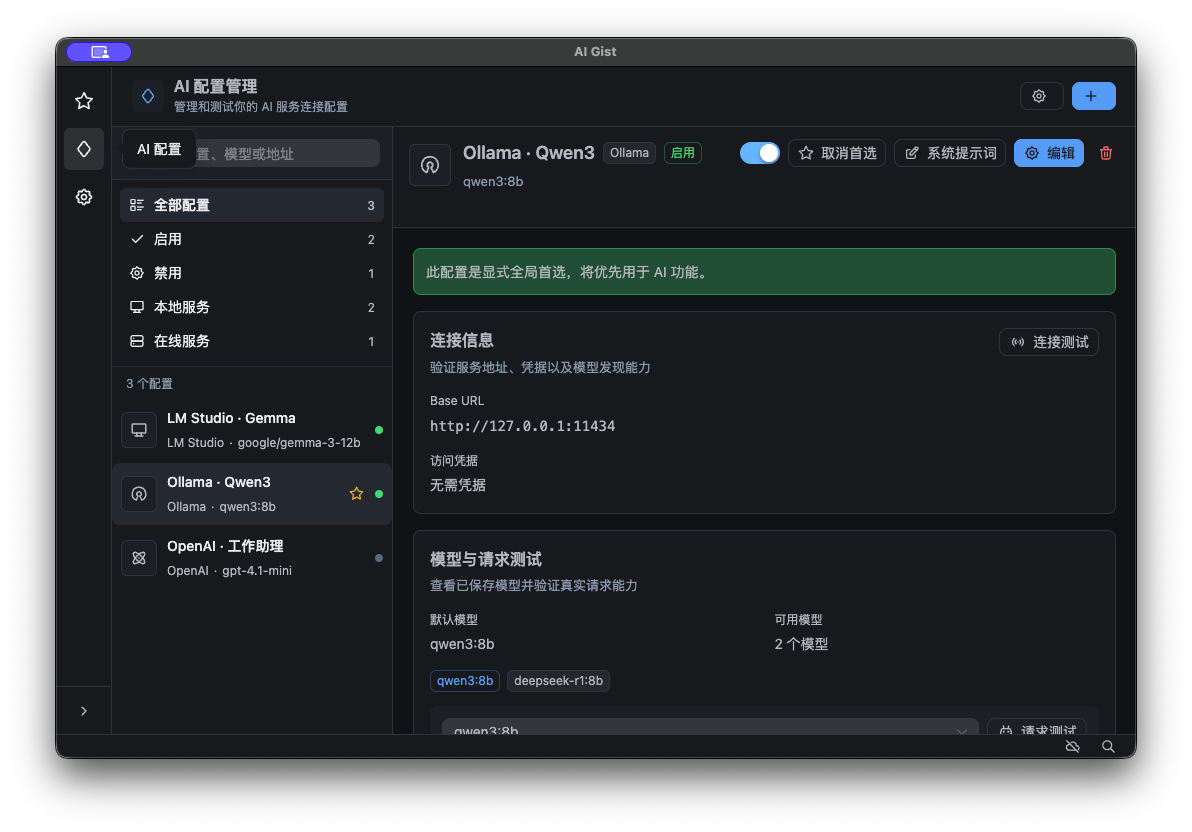Click the green preferred-config notice banner

(x=763, y=272)
